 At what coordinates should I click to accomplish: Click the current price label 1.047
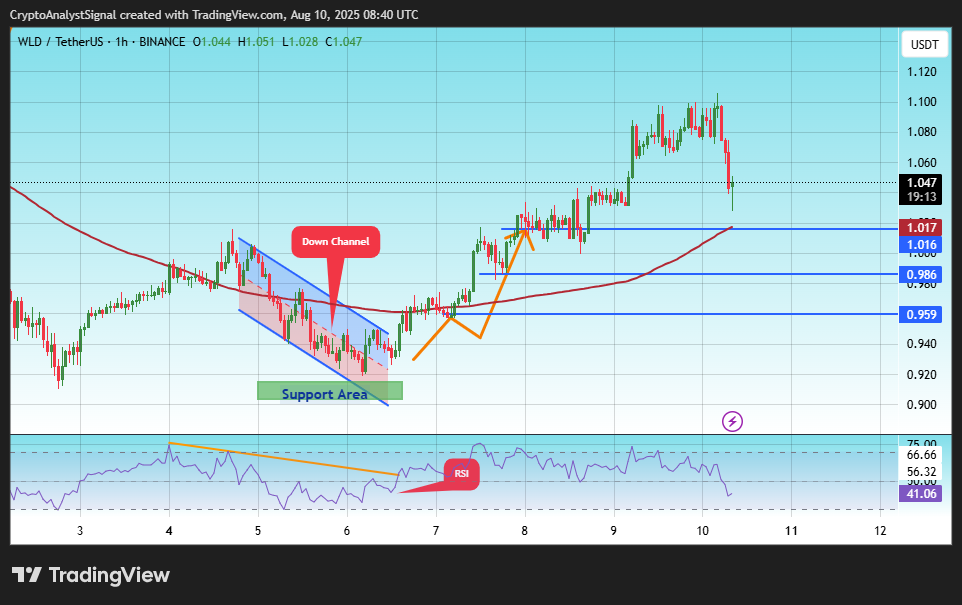(921, 182)
